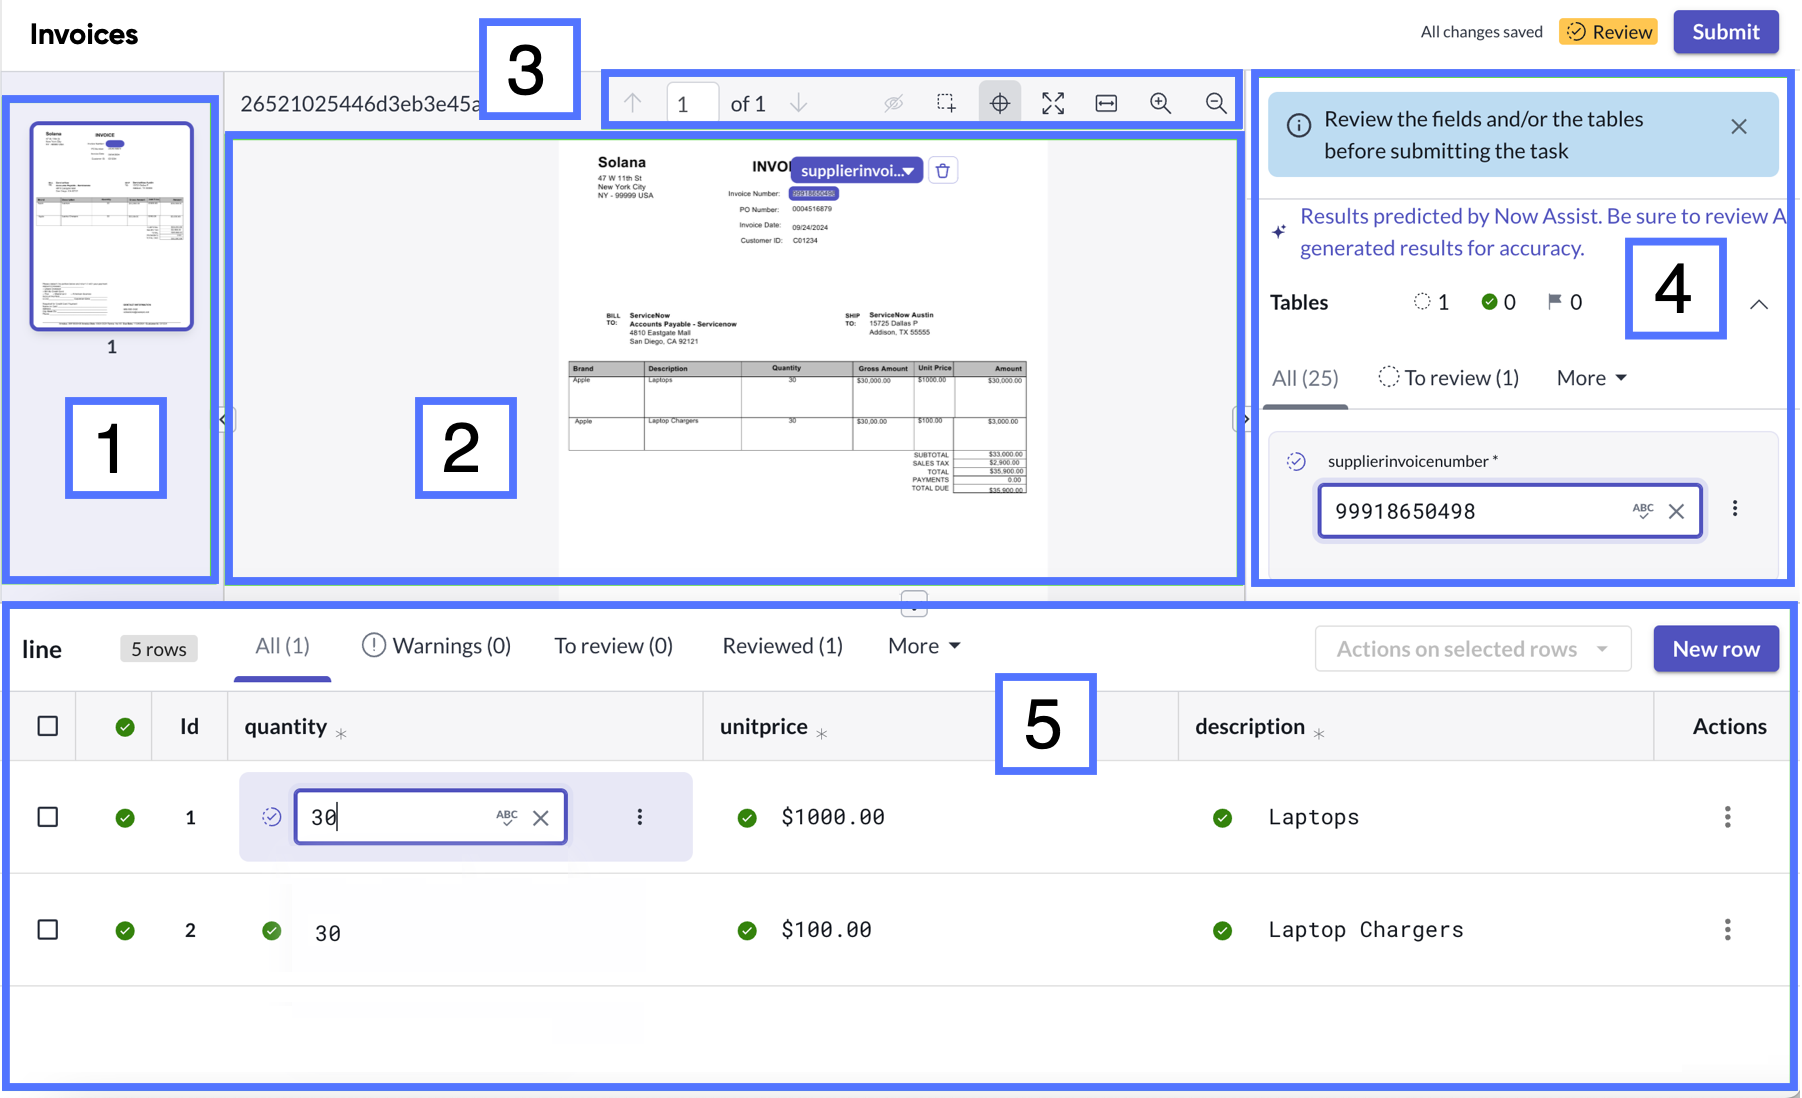
Task: Click row 2 quantity green check icon
Action: pyautogui.click(x=271, y=931)
